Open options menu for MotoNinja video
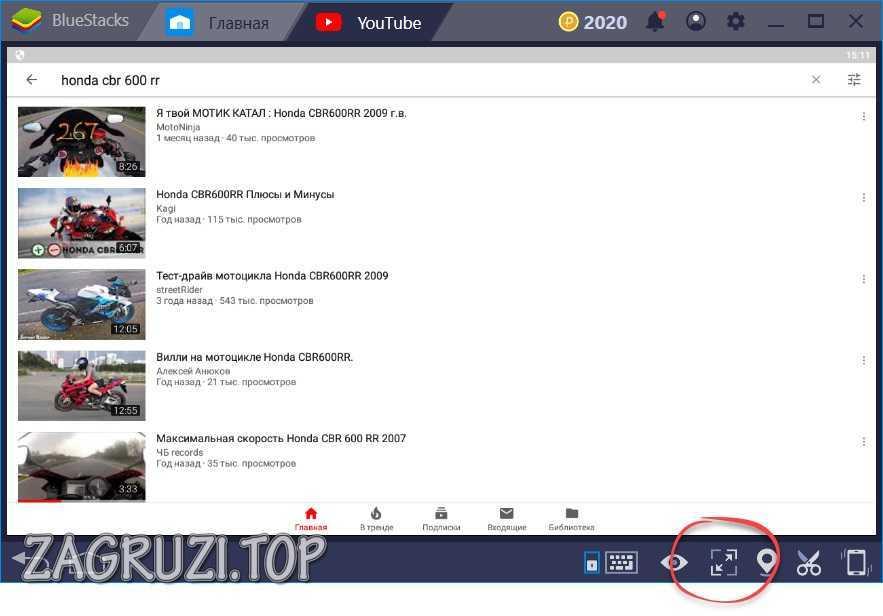 coord(864,117)
